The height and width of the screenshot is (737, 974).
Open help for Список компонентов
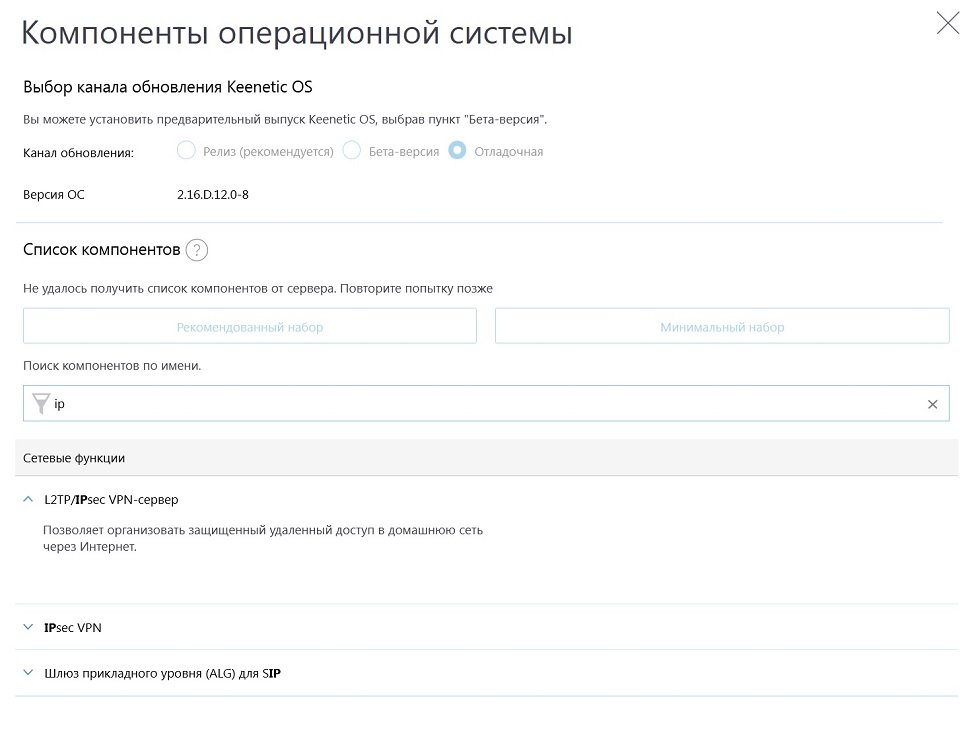click(x=196, y=250)
